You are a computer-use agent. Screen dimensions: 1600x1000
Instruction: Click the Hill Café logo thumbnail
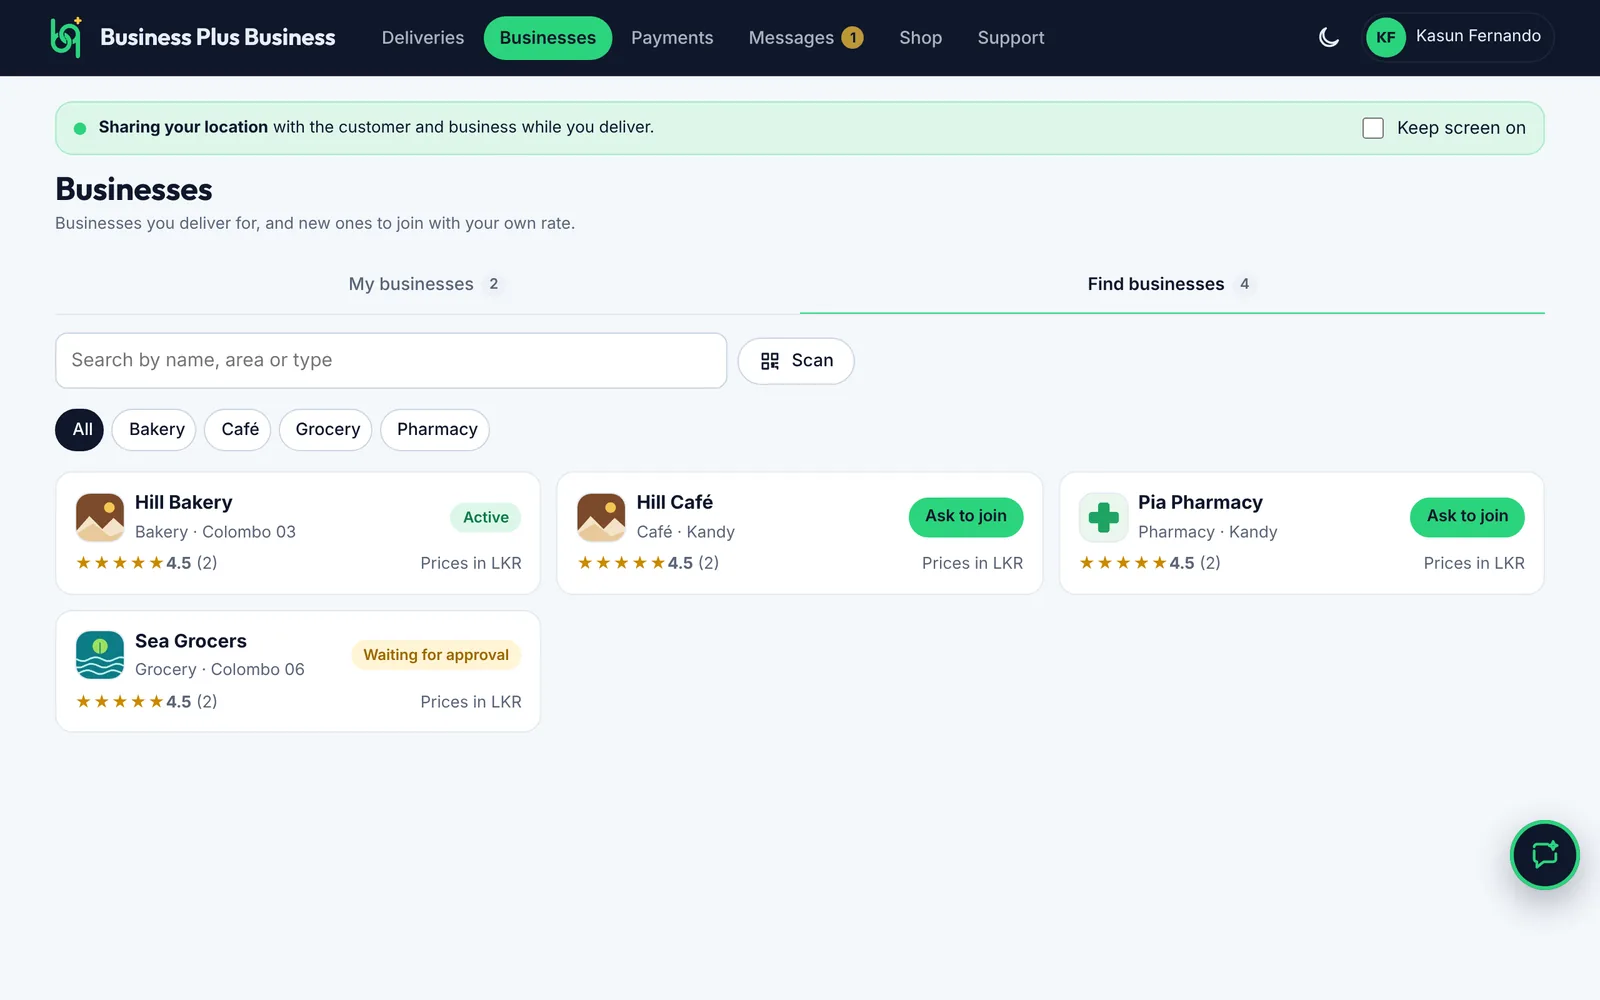point(601,517)
